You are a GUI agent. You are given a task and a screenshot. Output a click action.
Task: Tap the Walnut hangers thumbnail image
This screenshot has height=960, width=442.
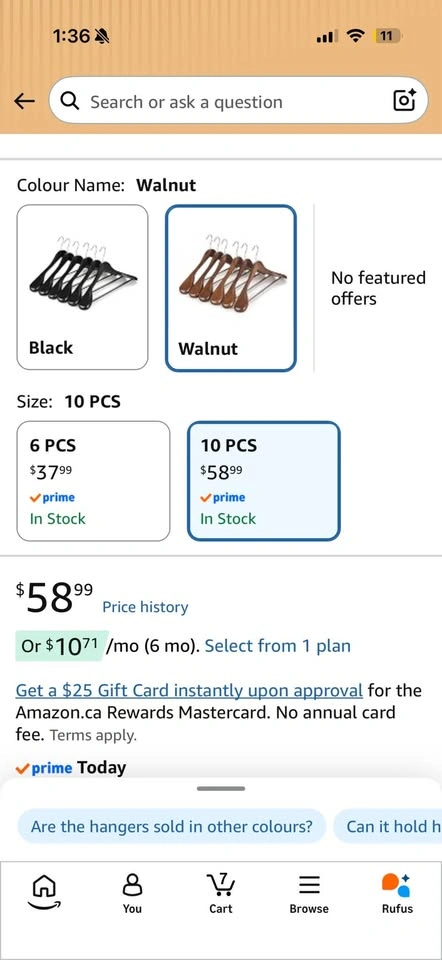pyautogui.click(x=232, y=273)
